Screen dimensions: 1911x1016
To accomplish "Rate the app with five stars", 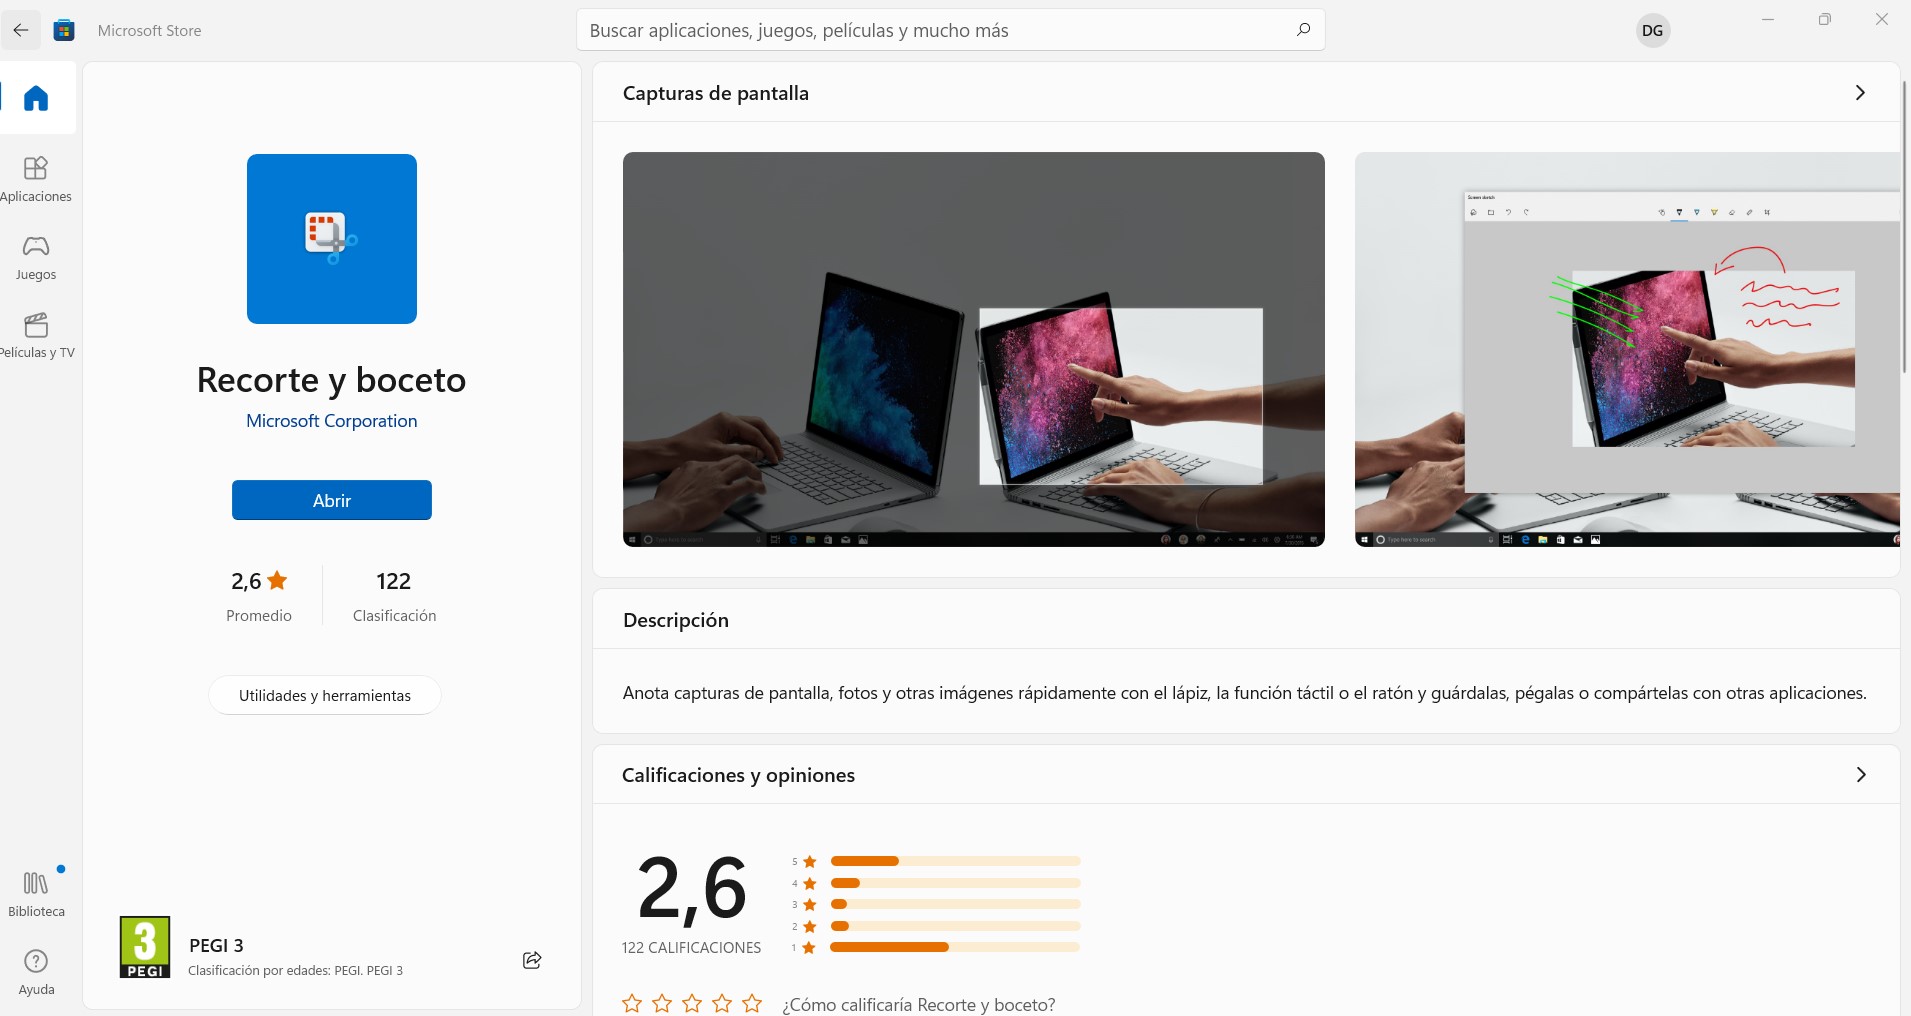I will coord(752,1003).
